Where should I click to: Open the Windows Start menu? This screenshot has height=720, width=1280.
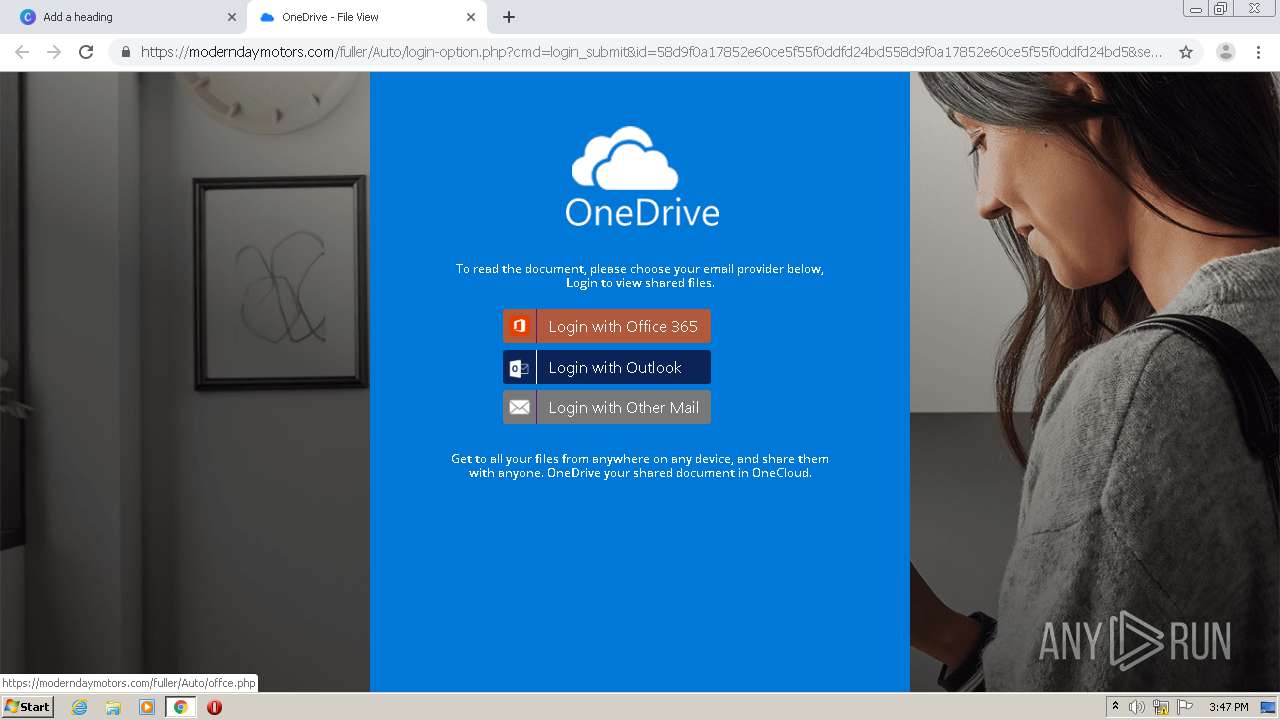pos(28,707)
